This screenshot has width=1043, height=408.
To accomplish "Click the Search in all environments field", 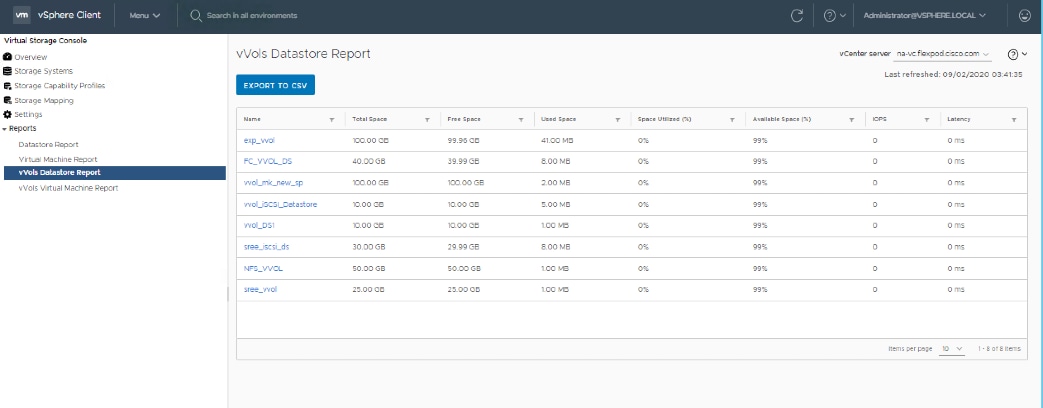I will click(x=252, y=15).
